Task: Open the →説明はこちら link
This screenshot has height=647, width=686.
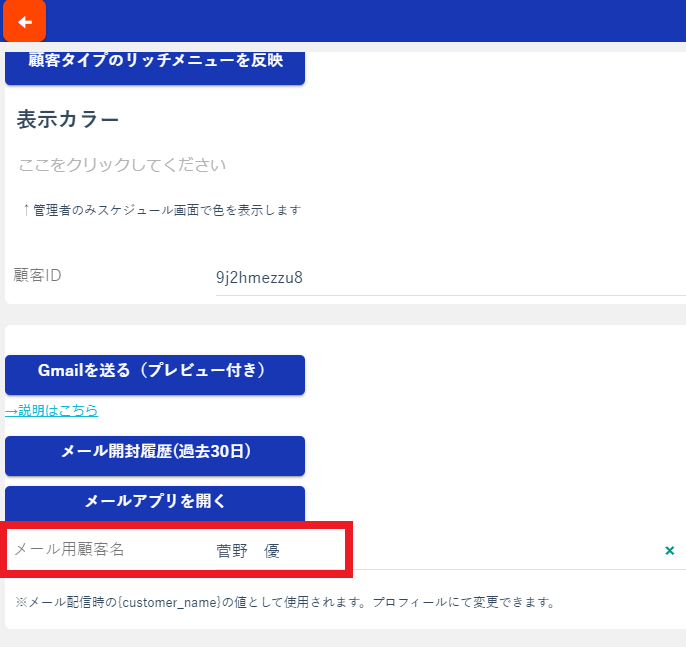Action: 52,410
